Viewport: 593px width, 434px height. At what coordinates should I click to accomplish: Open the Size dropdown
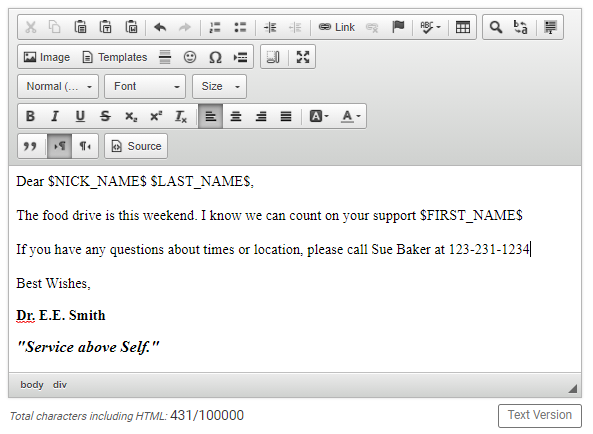[x=220, y=87]
